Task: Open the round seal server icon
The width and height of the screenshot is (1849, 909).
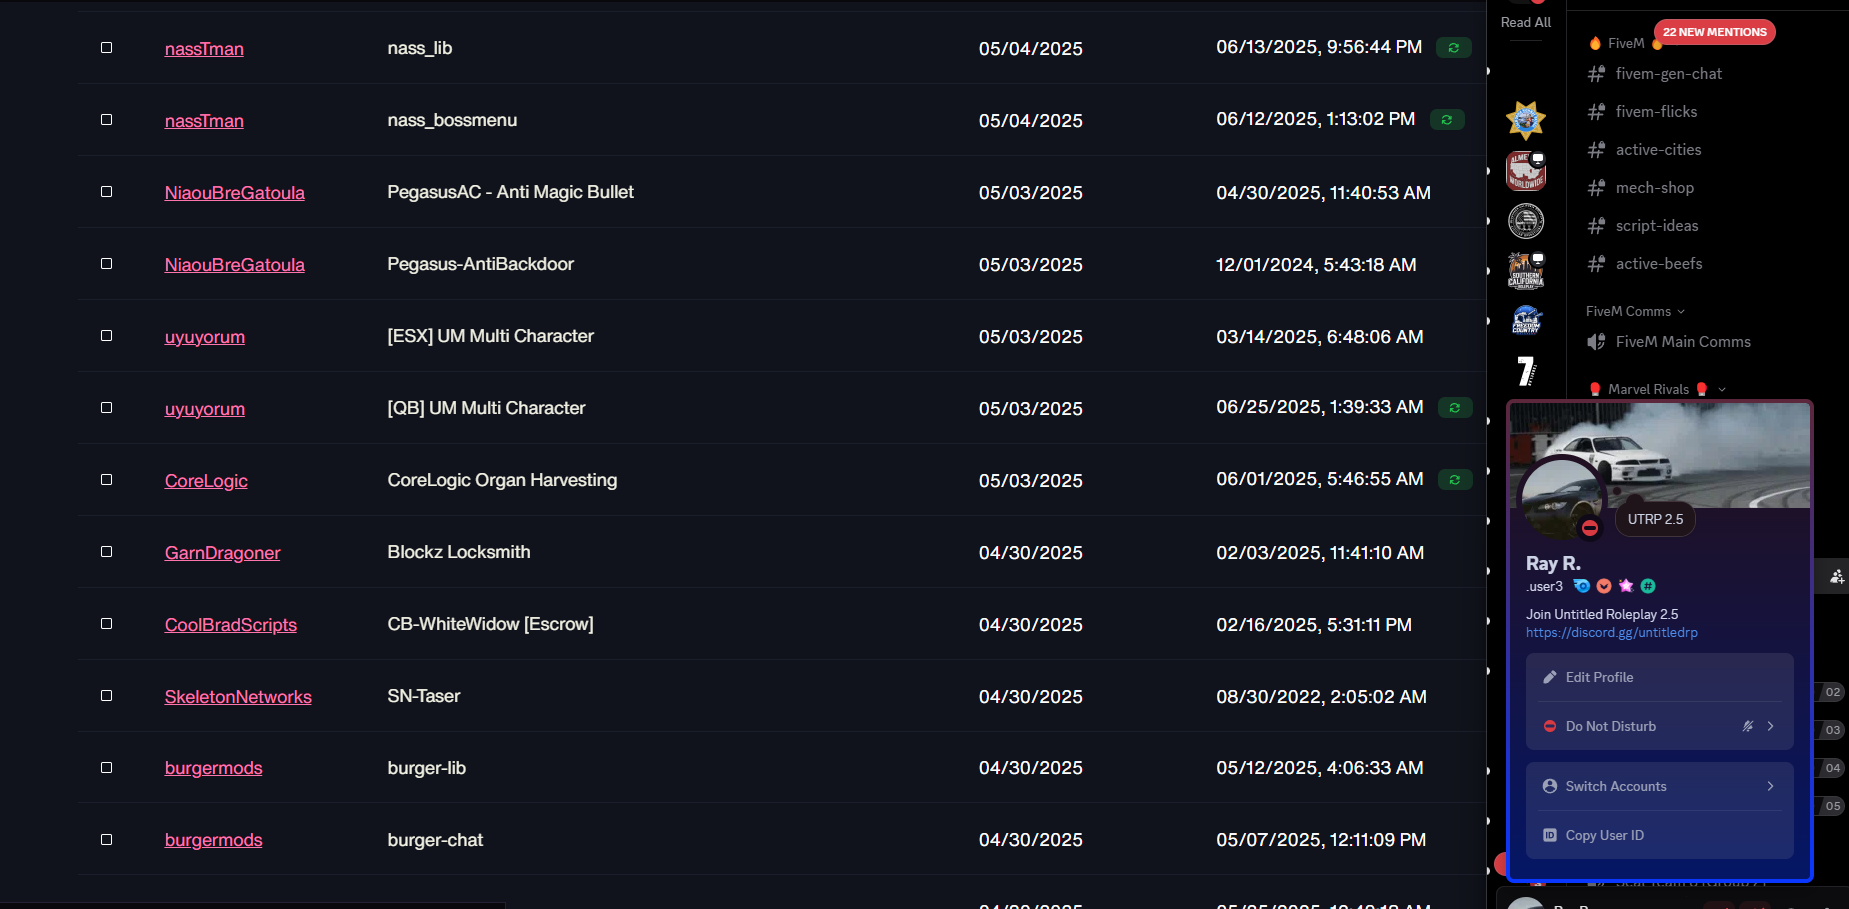Action: [1526, 221]
